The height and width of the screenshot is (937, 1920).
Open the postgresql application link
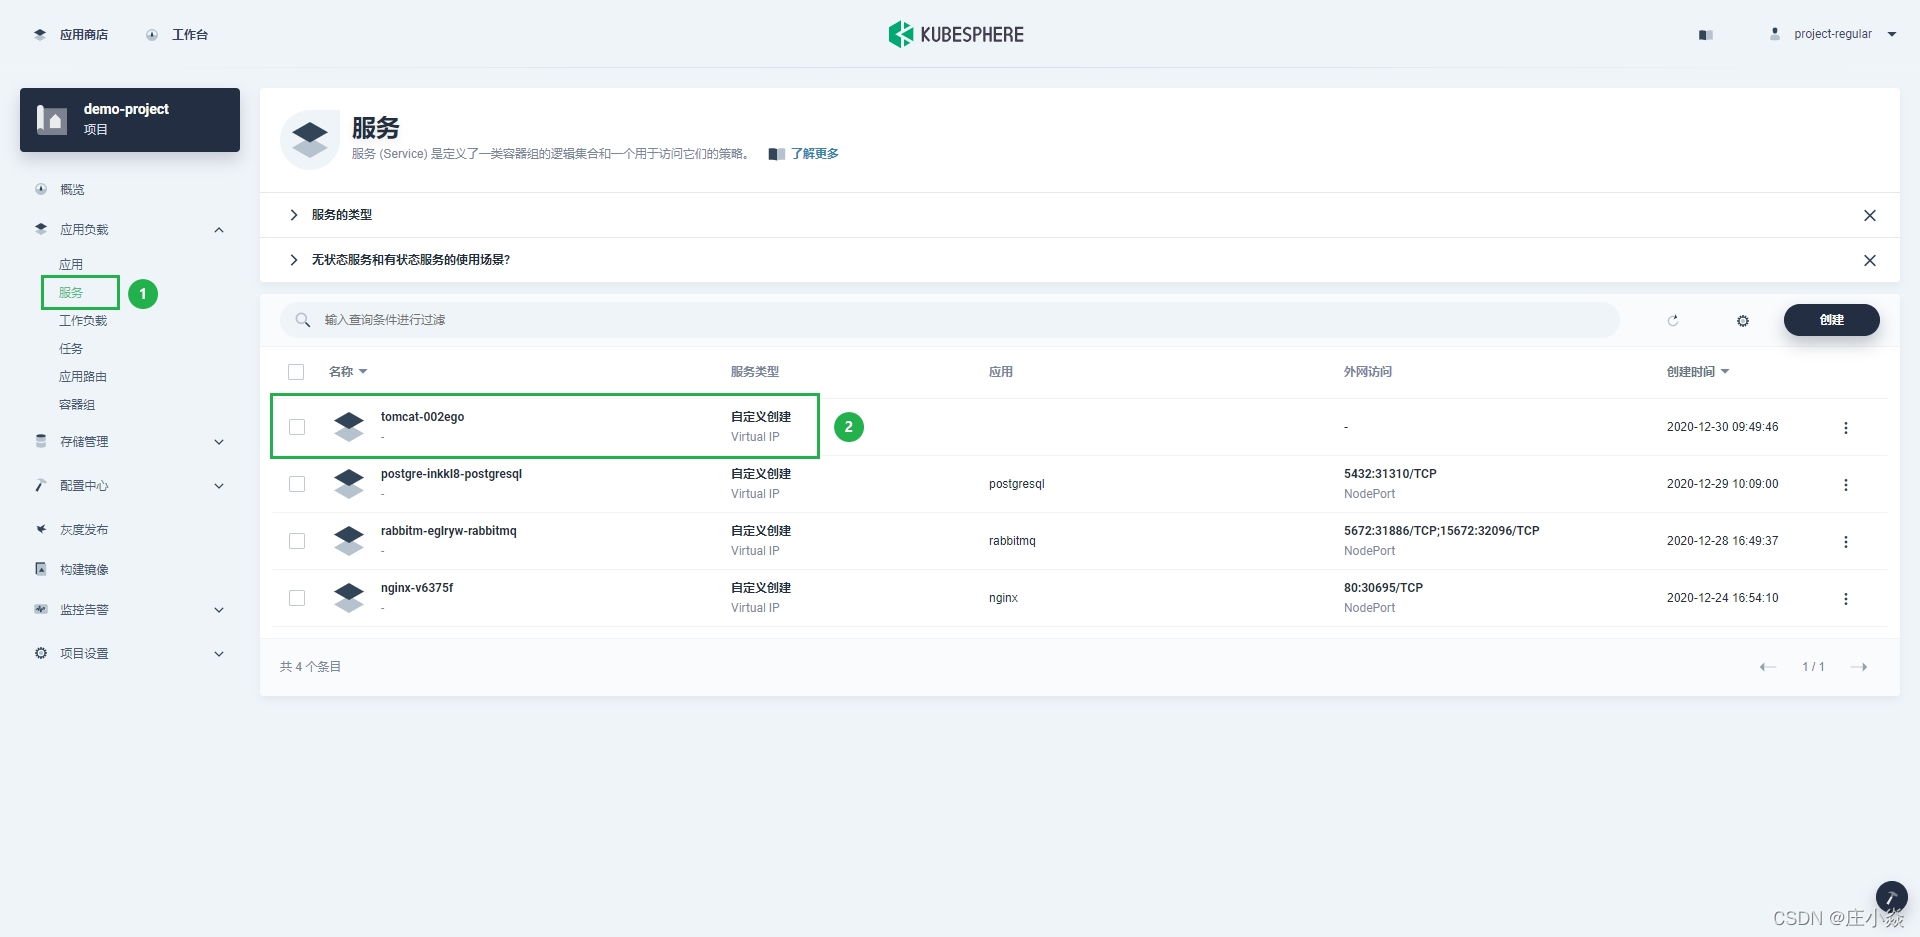(x=1016, y=484)
